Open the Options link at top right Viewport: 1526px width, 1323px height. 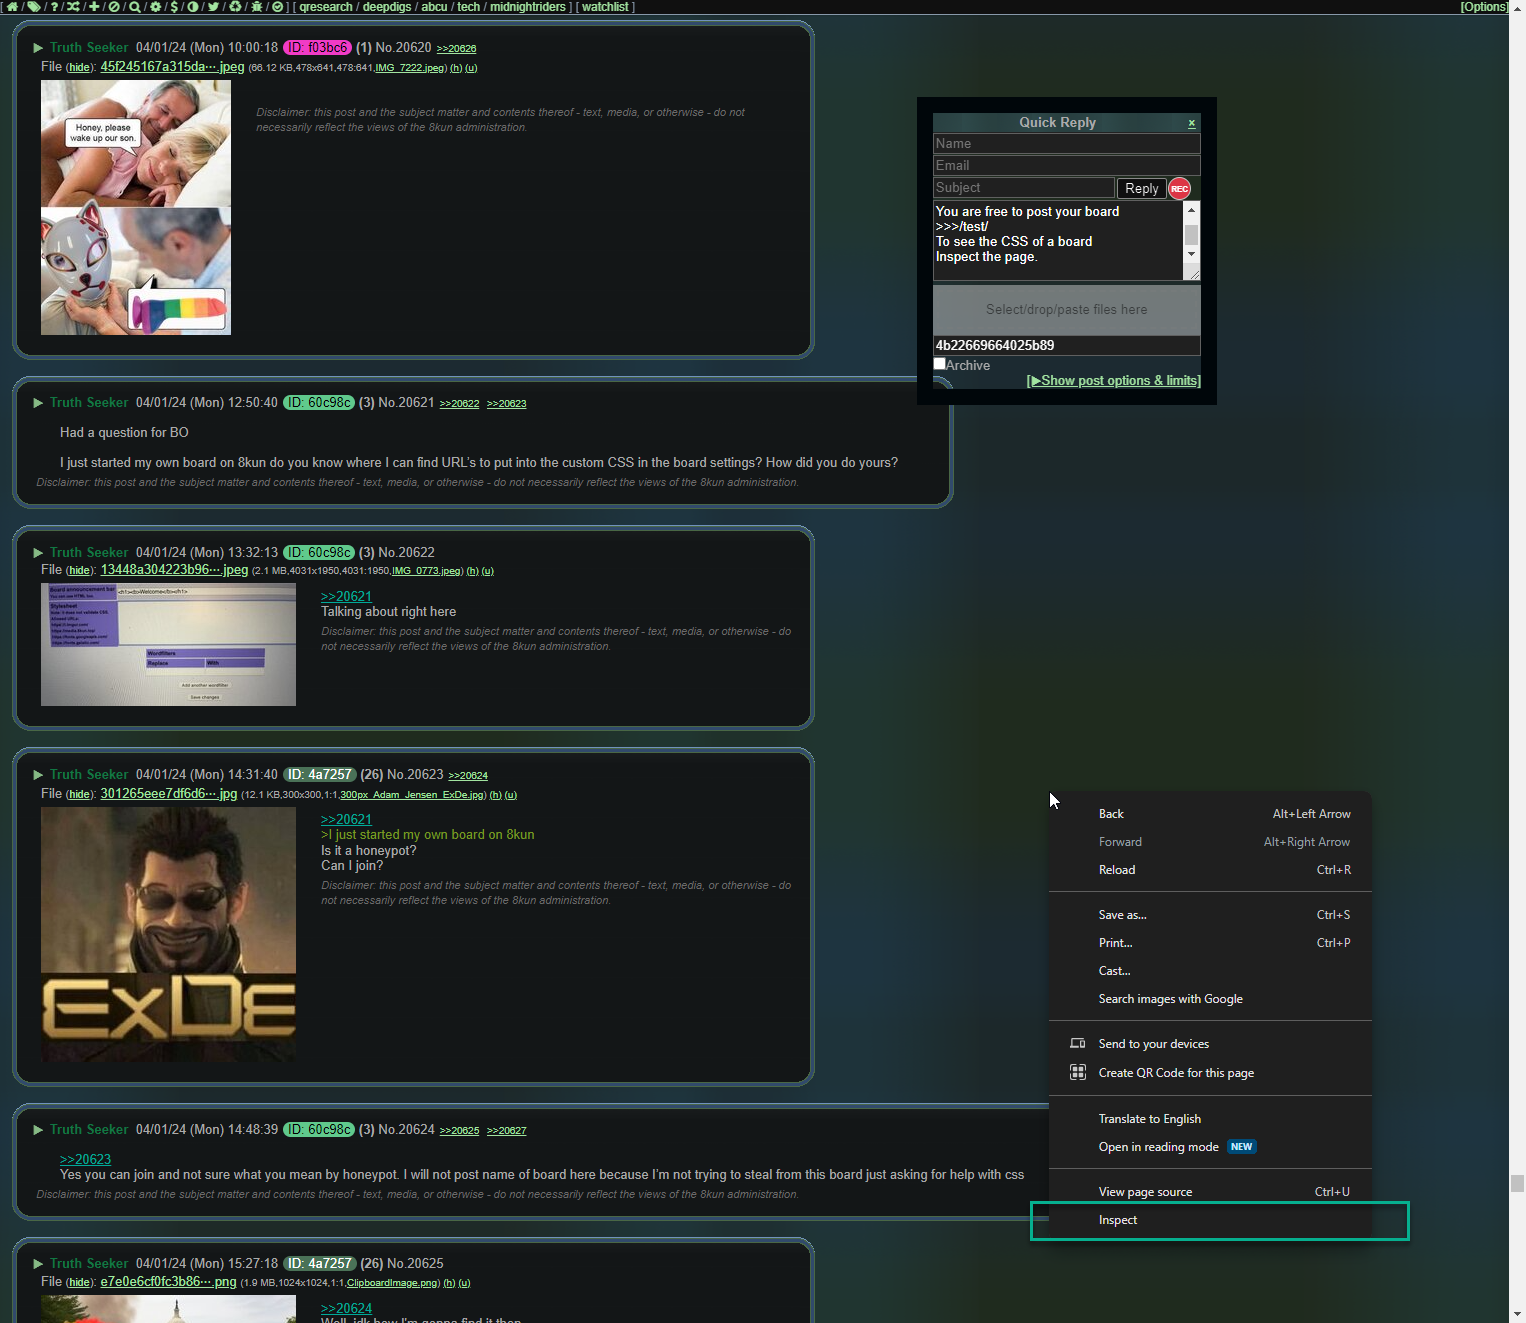click(x=1484, y=7)
